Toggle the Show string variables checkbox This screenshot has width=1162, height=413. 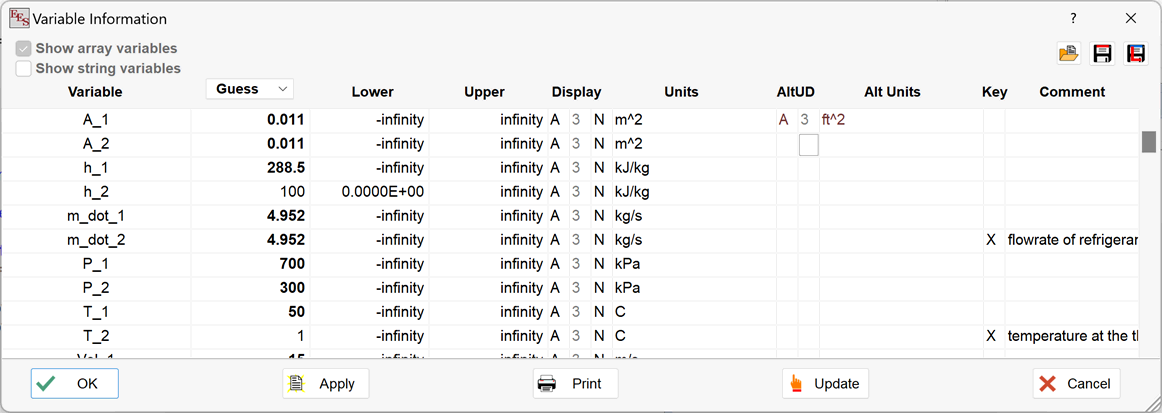point(24,69)
